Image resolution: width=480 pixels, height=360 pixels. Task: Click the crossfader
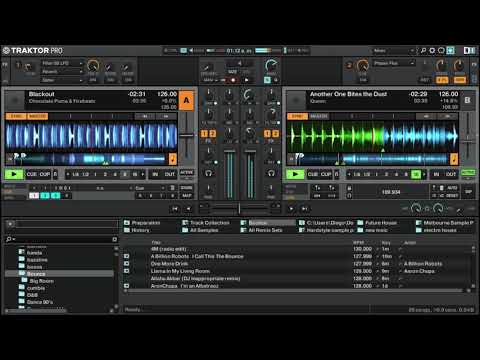coord(239,209)
